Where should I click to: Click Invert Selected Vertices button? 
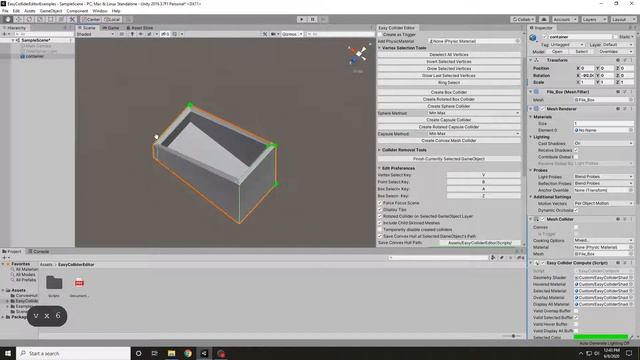(x=449, y=62)
